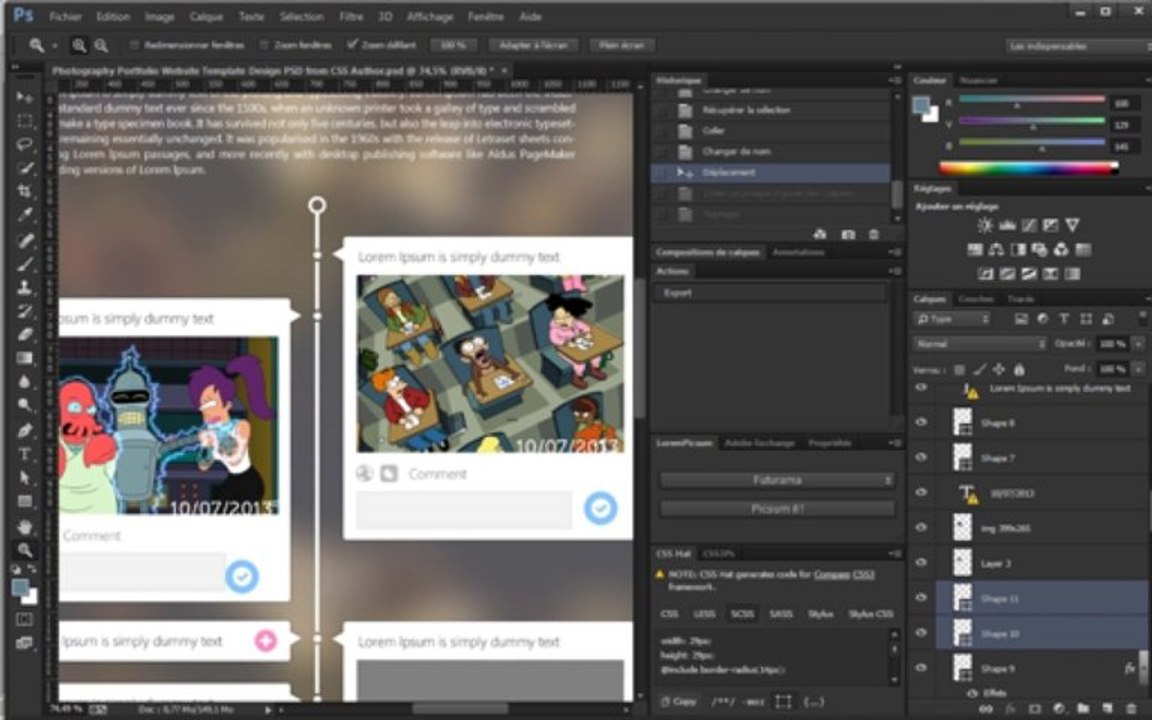Select the Clone Stamp tool
This screenshot has width=1152, height=720.
click(24, 287)
